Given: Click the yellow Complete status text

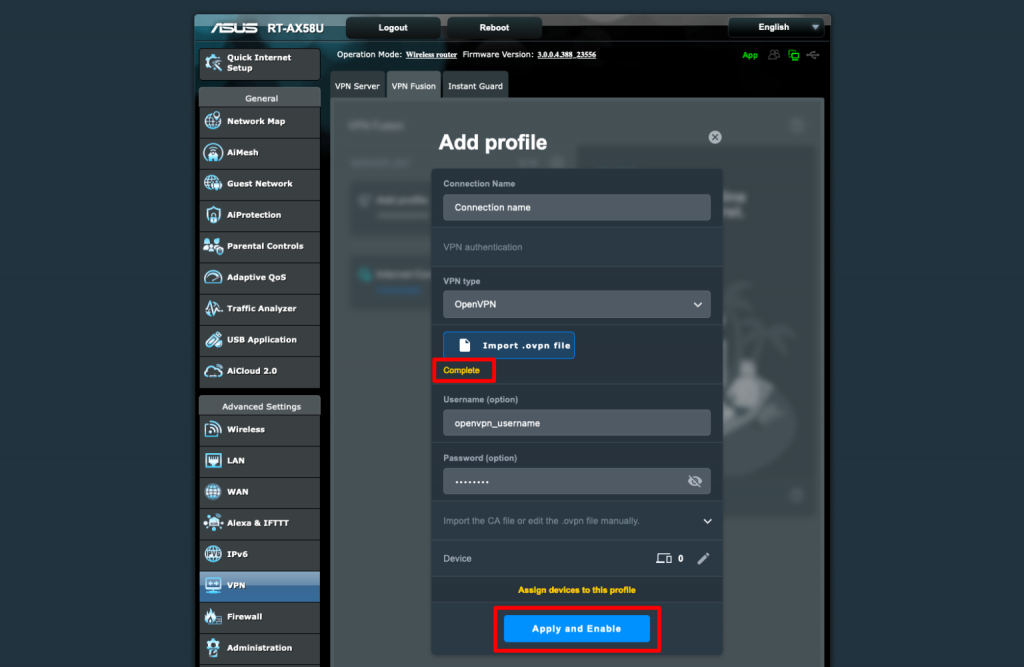Looking at the screenshot, I should click(x=461, y=370).
